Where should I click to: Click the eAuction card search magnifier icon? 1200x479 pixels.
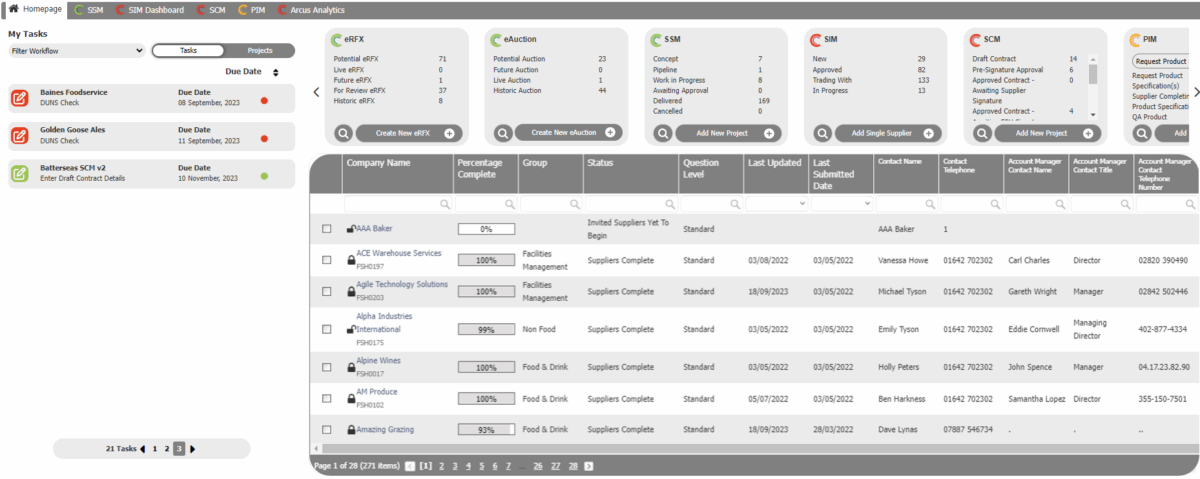coord(502,133)
